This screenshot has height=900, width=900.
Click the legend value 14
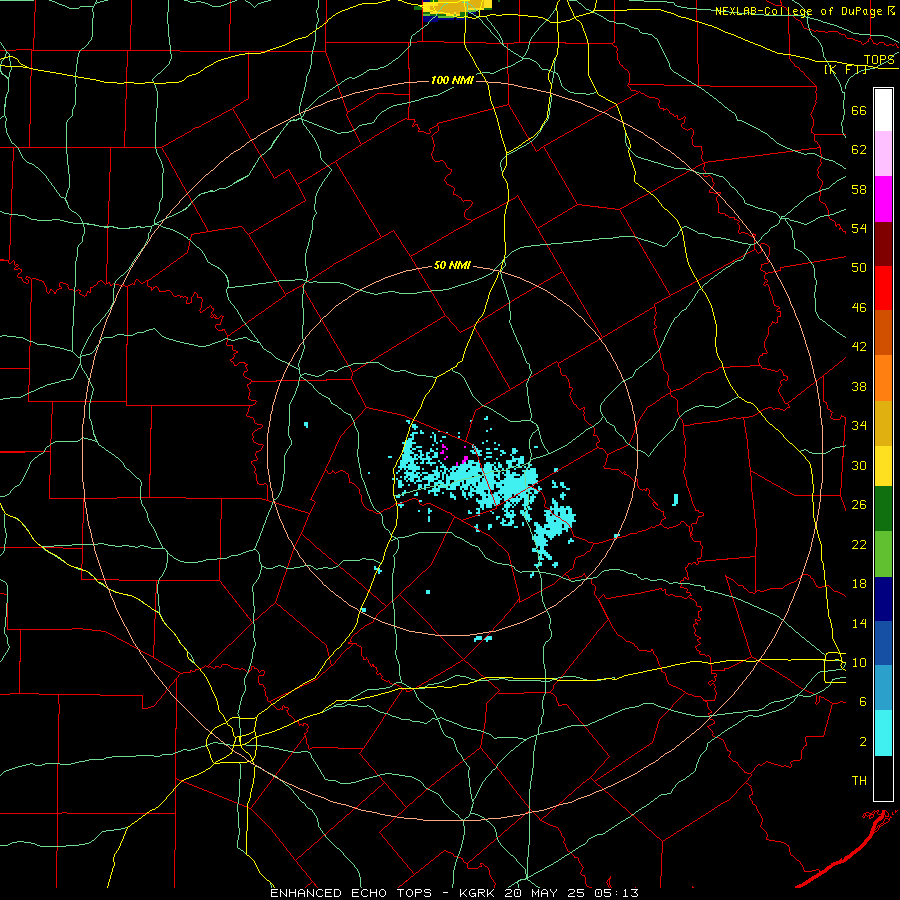(859, 623)
